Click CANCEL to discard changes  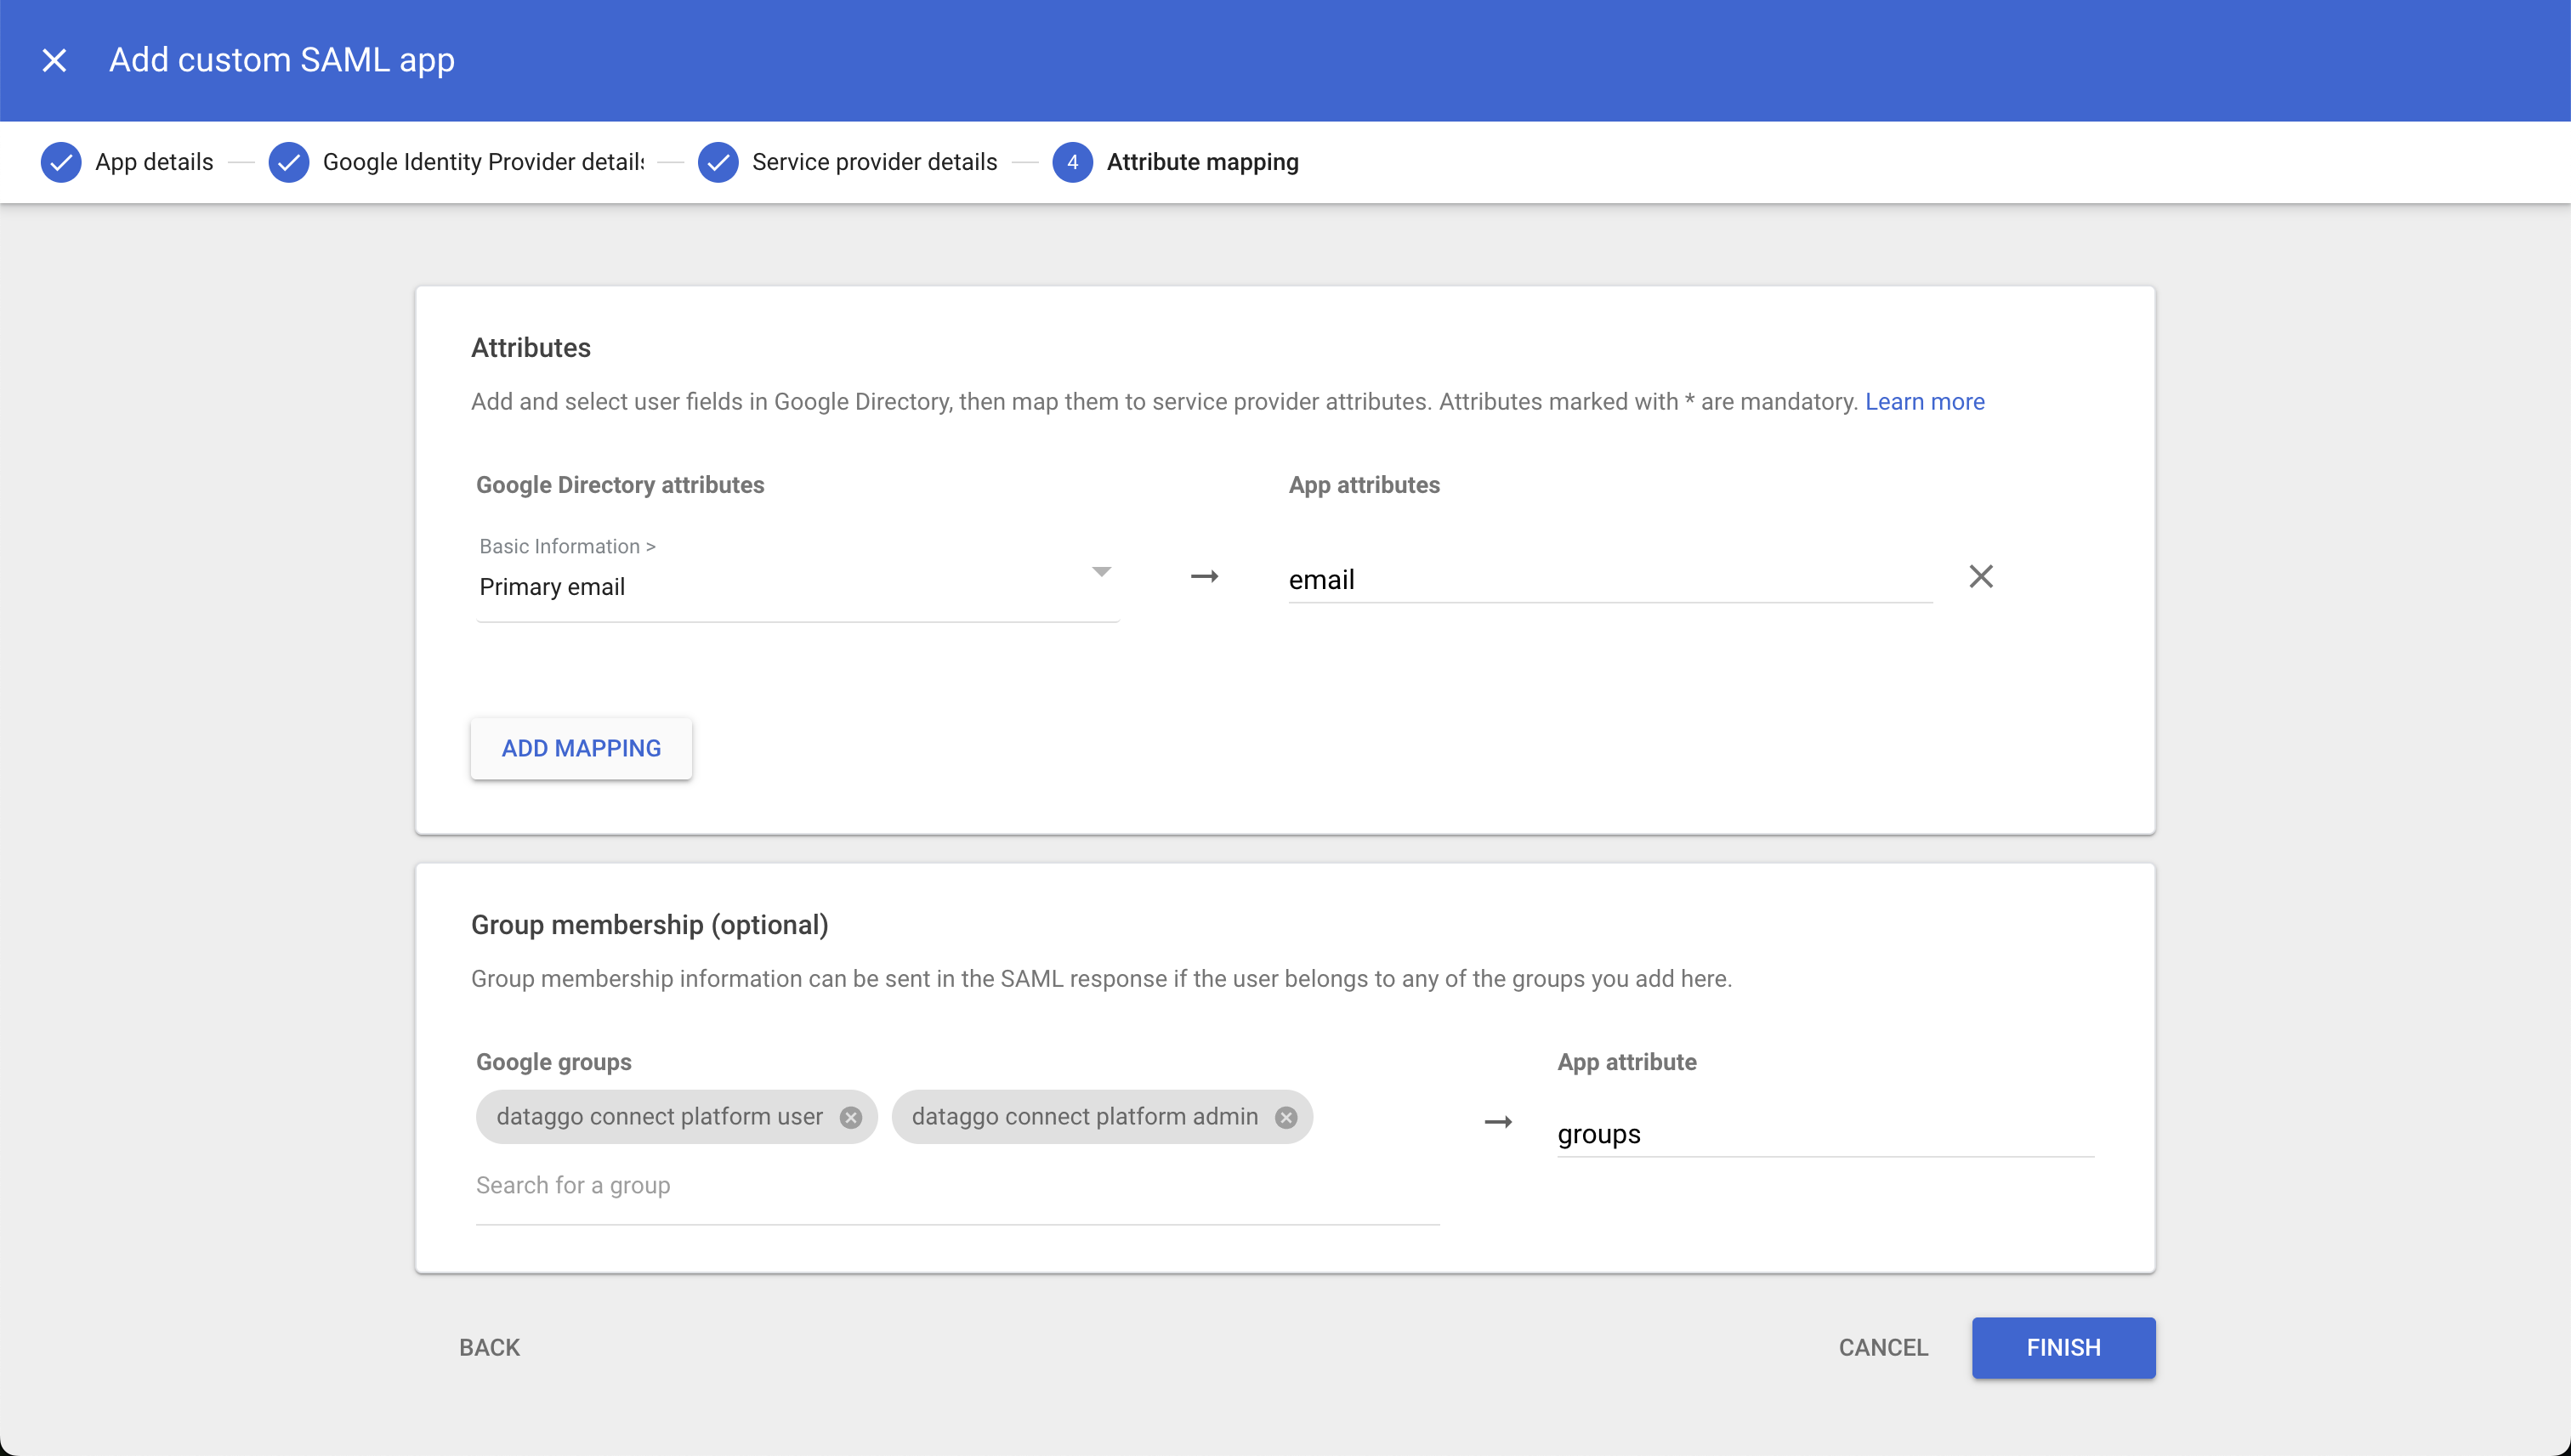pyautogui.click(x=1883, y=1347)
